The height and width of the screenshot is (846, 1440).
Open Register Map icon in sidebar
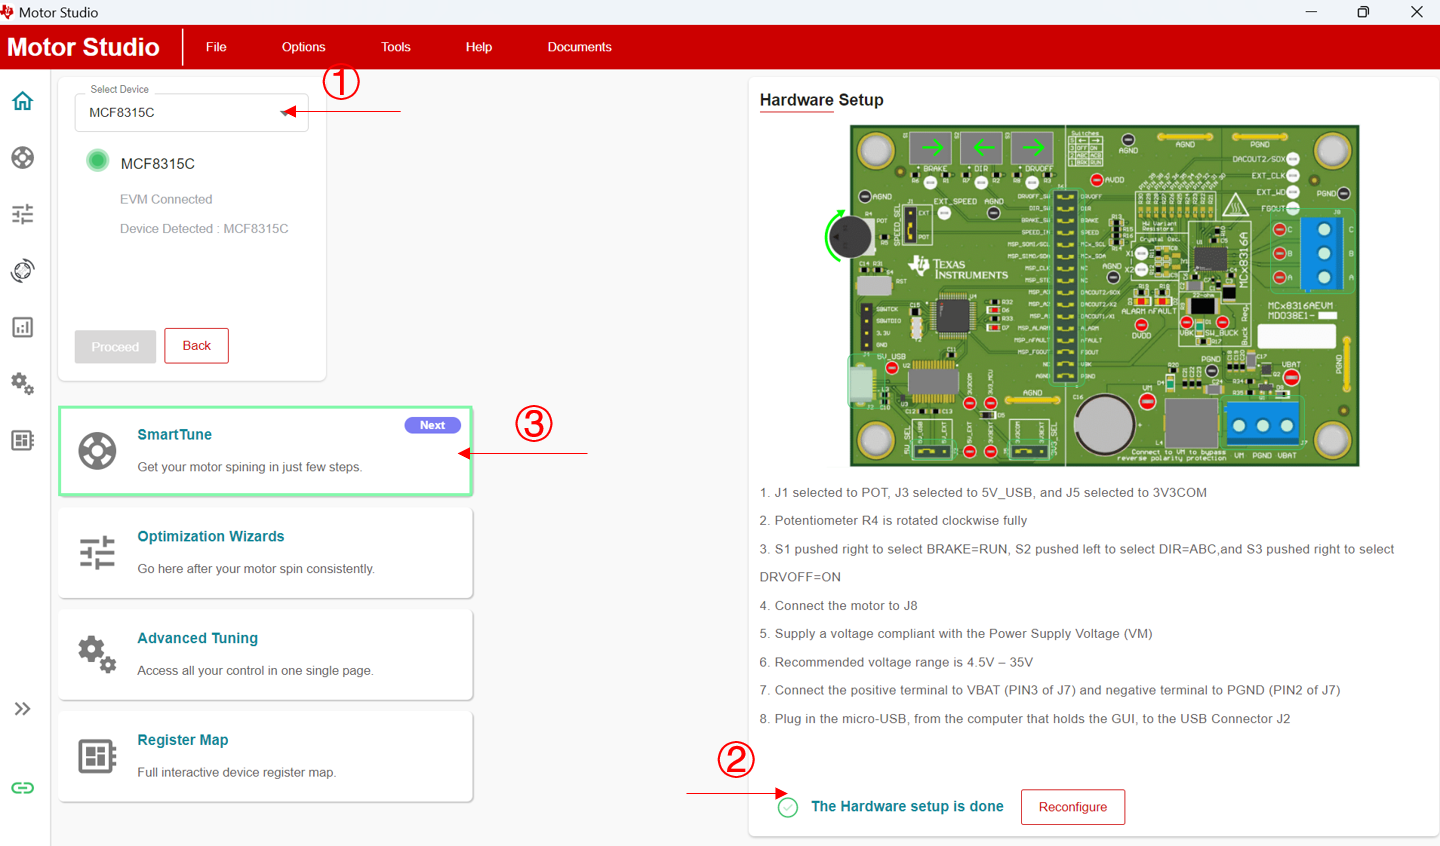(22, 440)
